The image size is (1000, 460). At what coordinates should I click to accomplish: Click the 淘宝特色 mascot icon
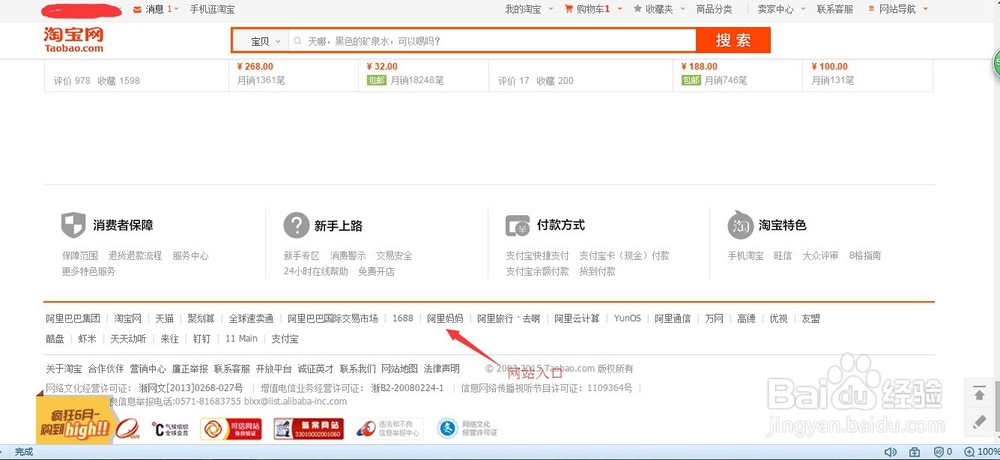pos(740,225)
